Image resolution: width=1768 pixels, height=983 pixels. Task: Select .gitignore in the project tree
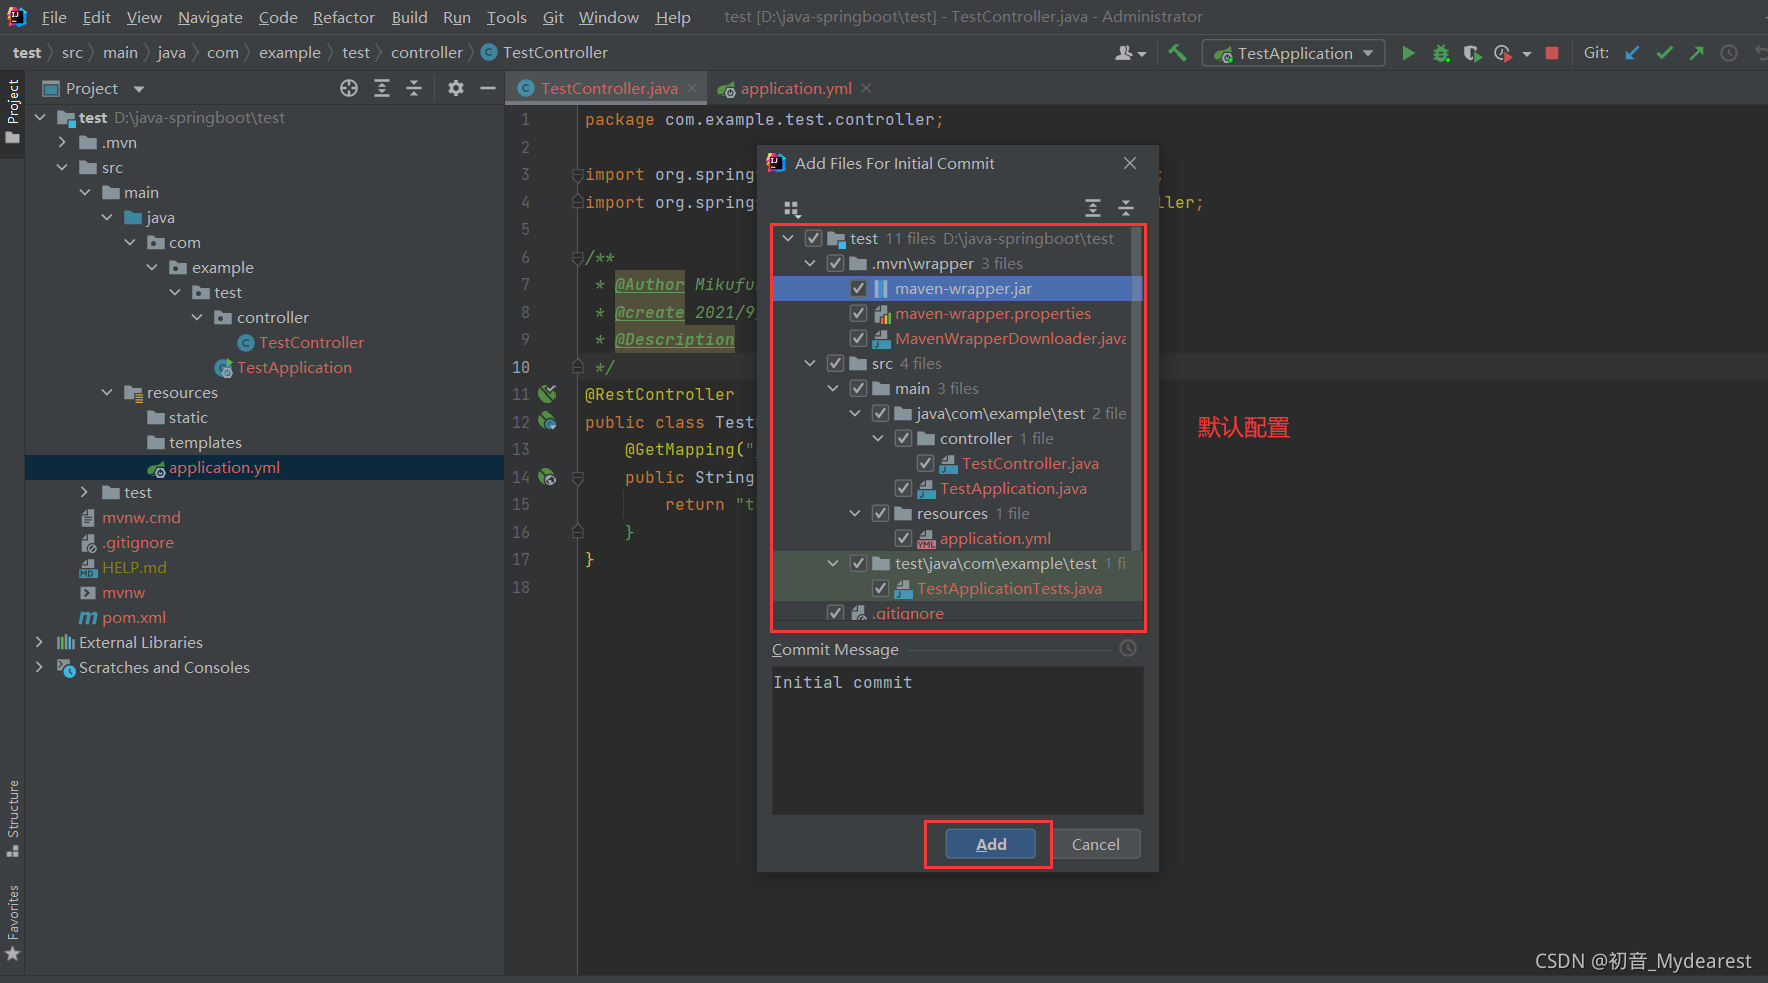139,542
